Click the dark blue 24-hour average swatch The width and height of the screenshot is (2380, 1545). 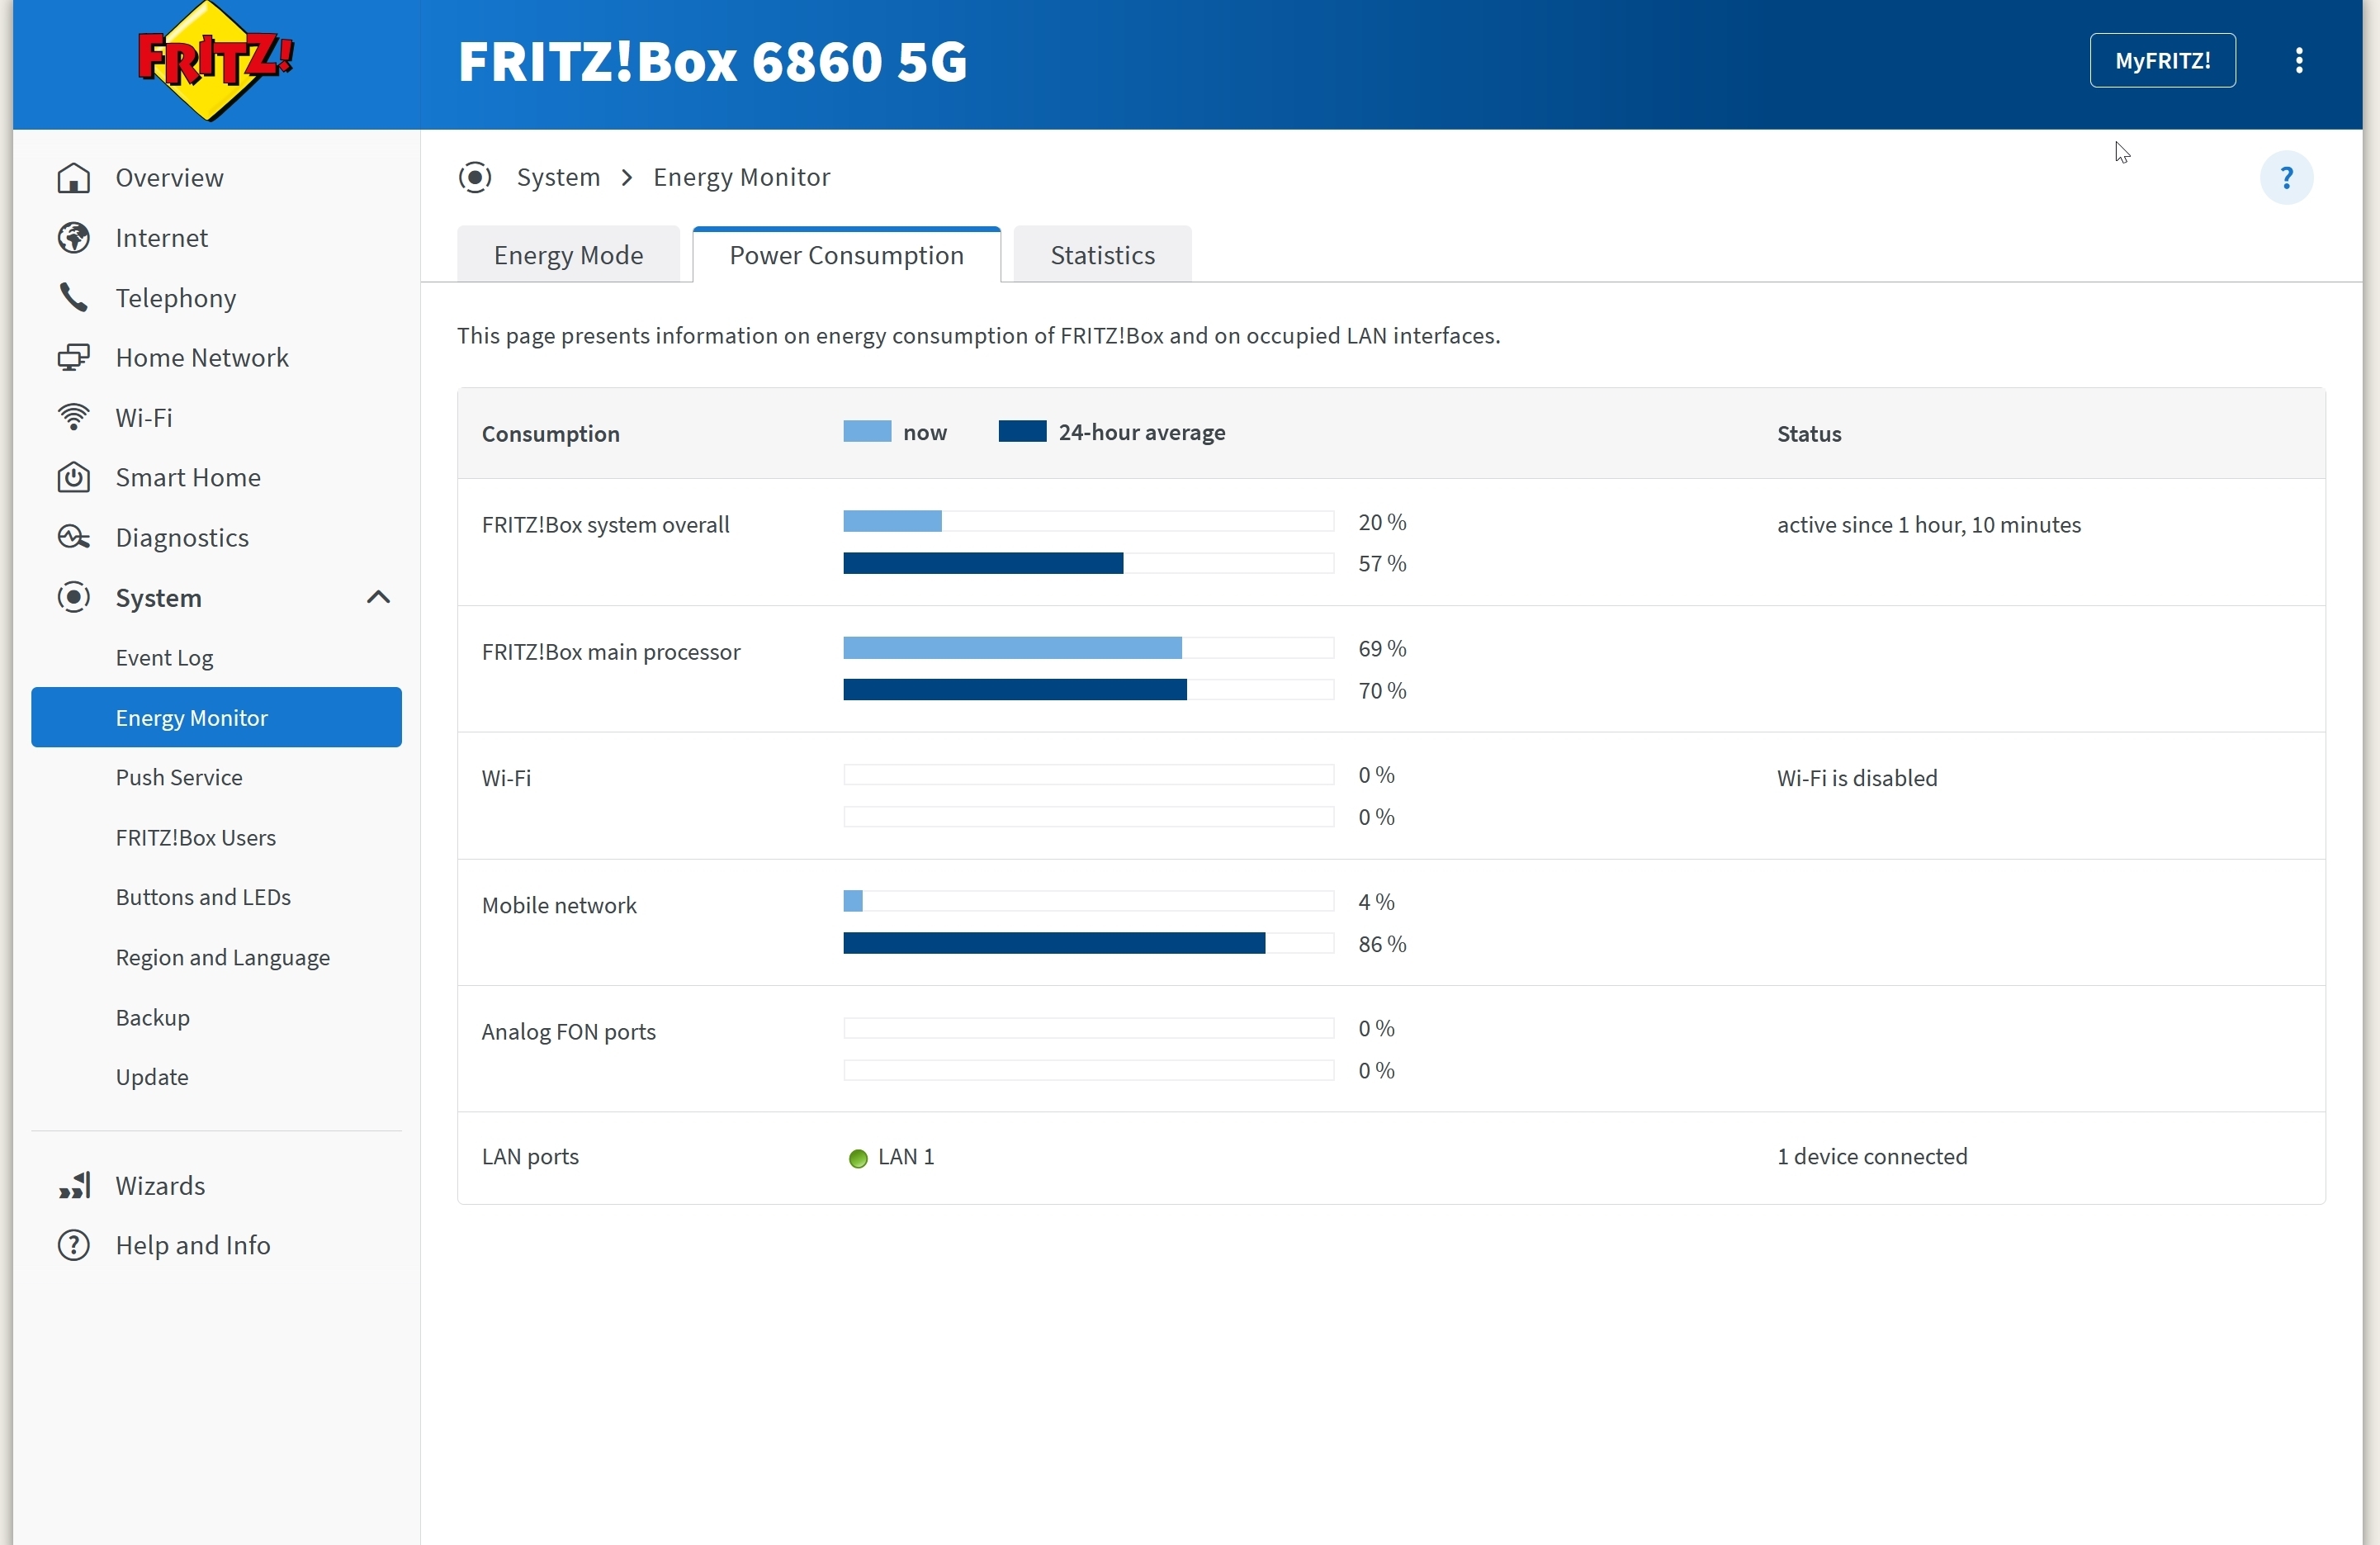(1022, 432)
